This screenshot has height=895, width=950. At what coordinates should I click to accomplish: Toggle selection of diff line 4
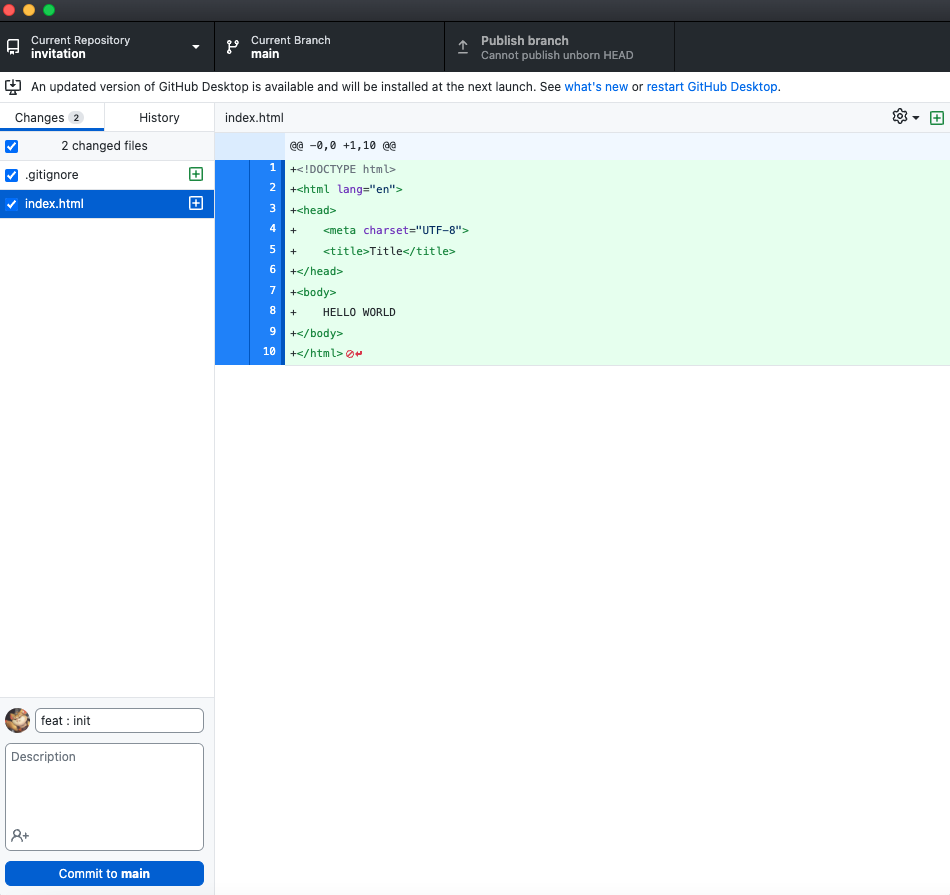pyautogui.click(x=250, y=230)
